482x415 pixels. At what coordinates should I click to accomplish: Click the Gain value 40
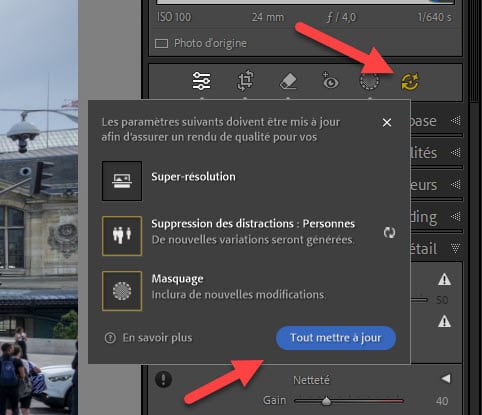(442, 401)
